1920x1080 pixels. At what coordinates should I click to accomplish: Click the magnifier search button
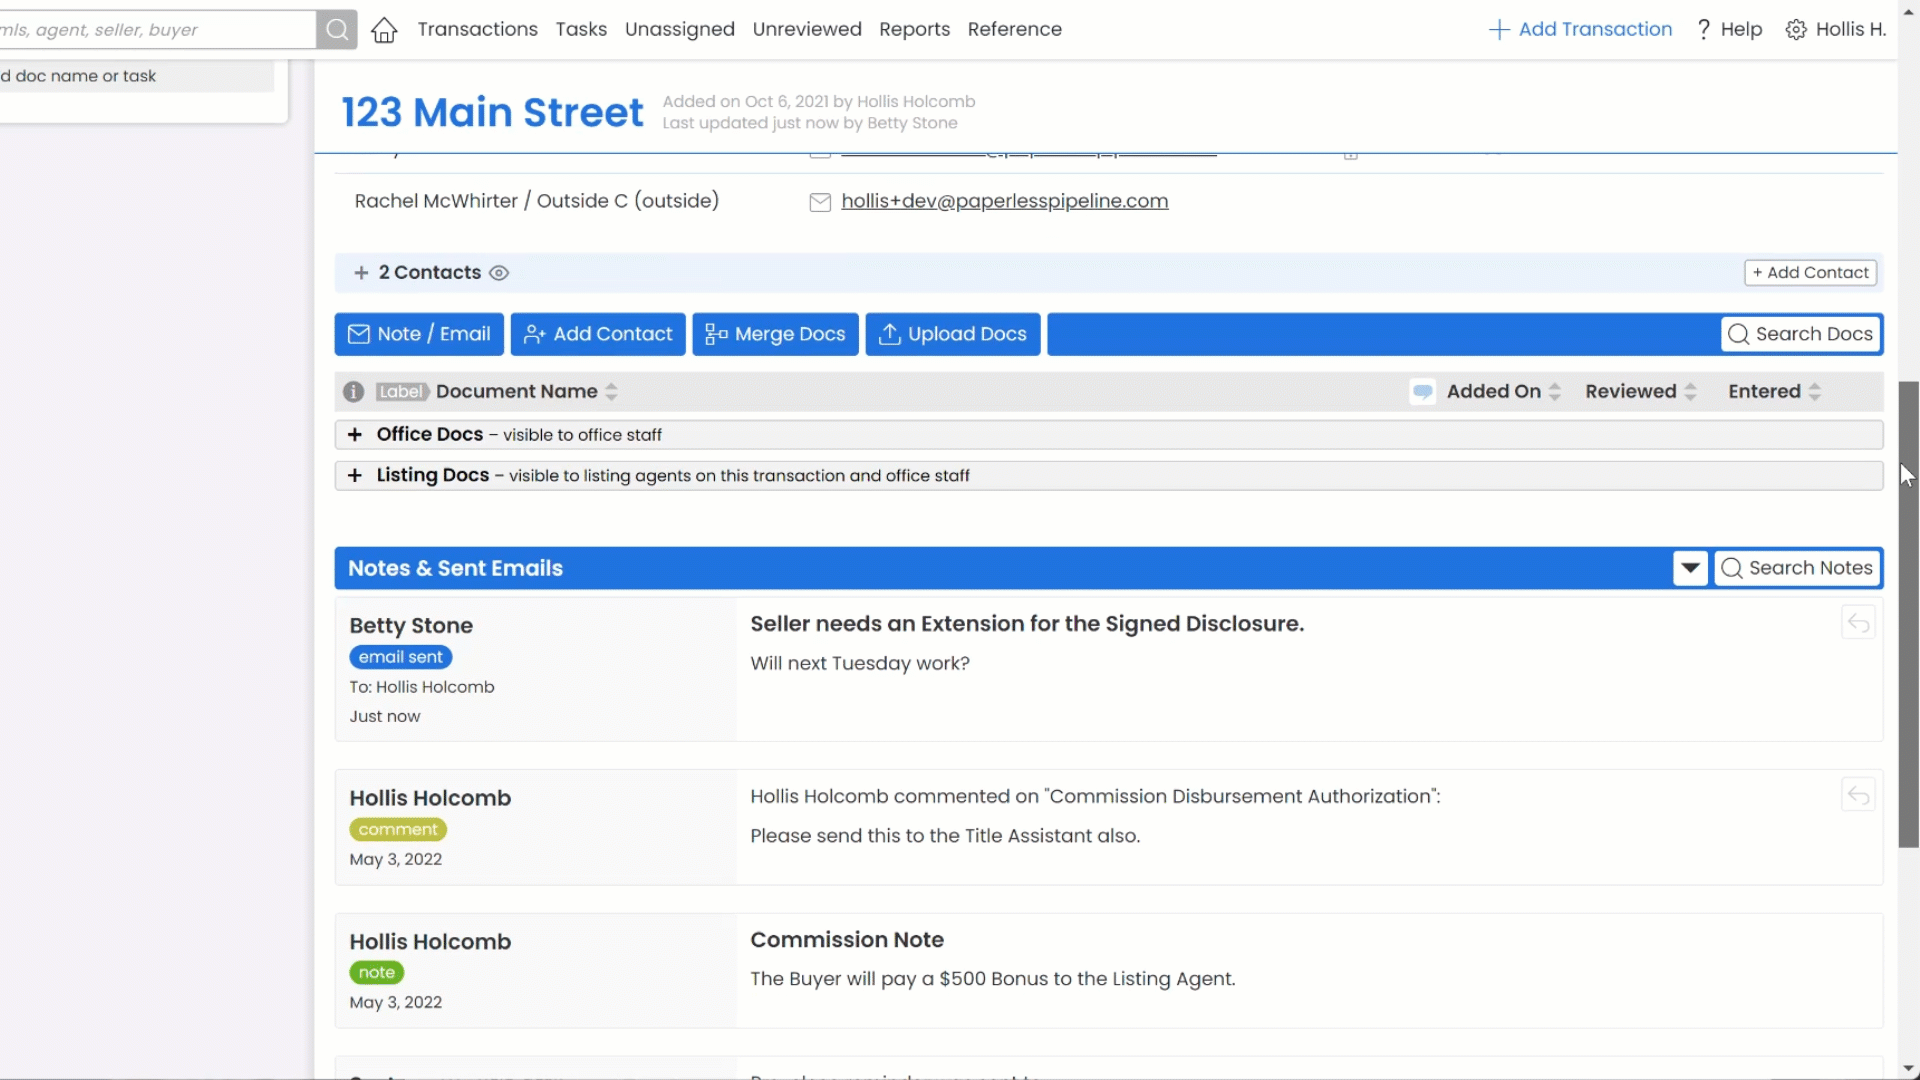[x=337, y=30]
